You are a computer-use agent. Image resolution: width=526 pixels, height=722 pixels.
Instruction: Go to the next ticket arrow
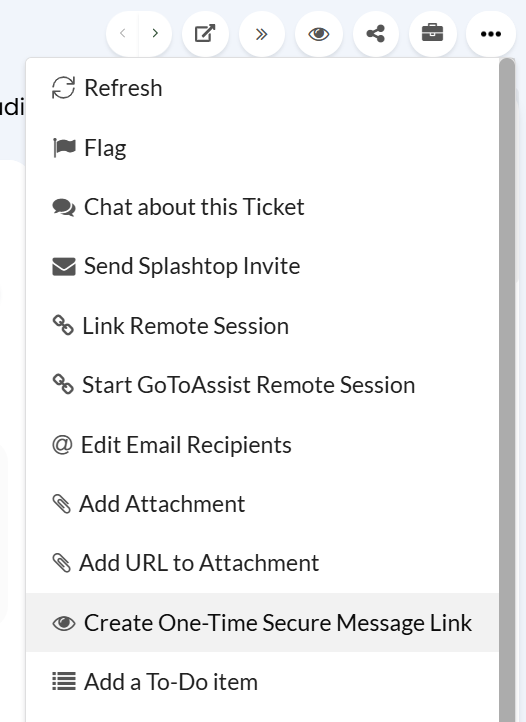point(155,34)
